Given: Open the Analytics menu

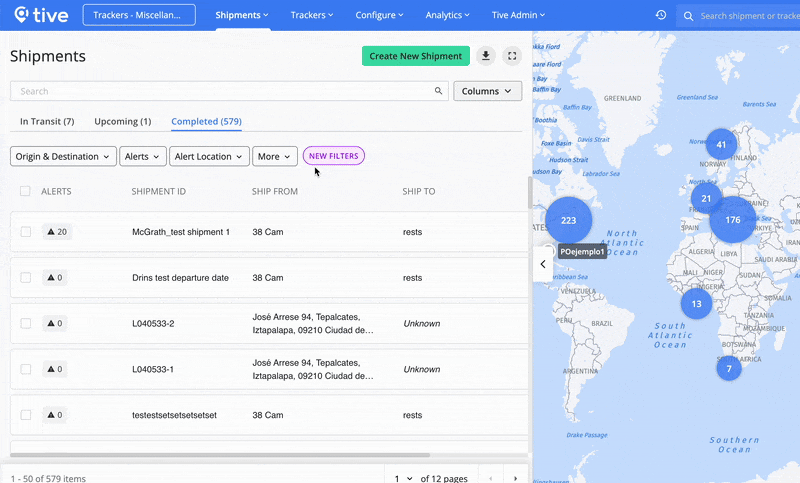Looking at the screenshot, I should (x=447, y=15).
